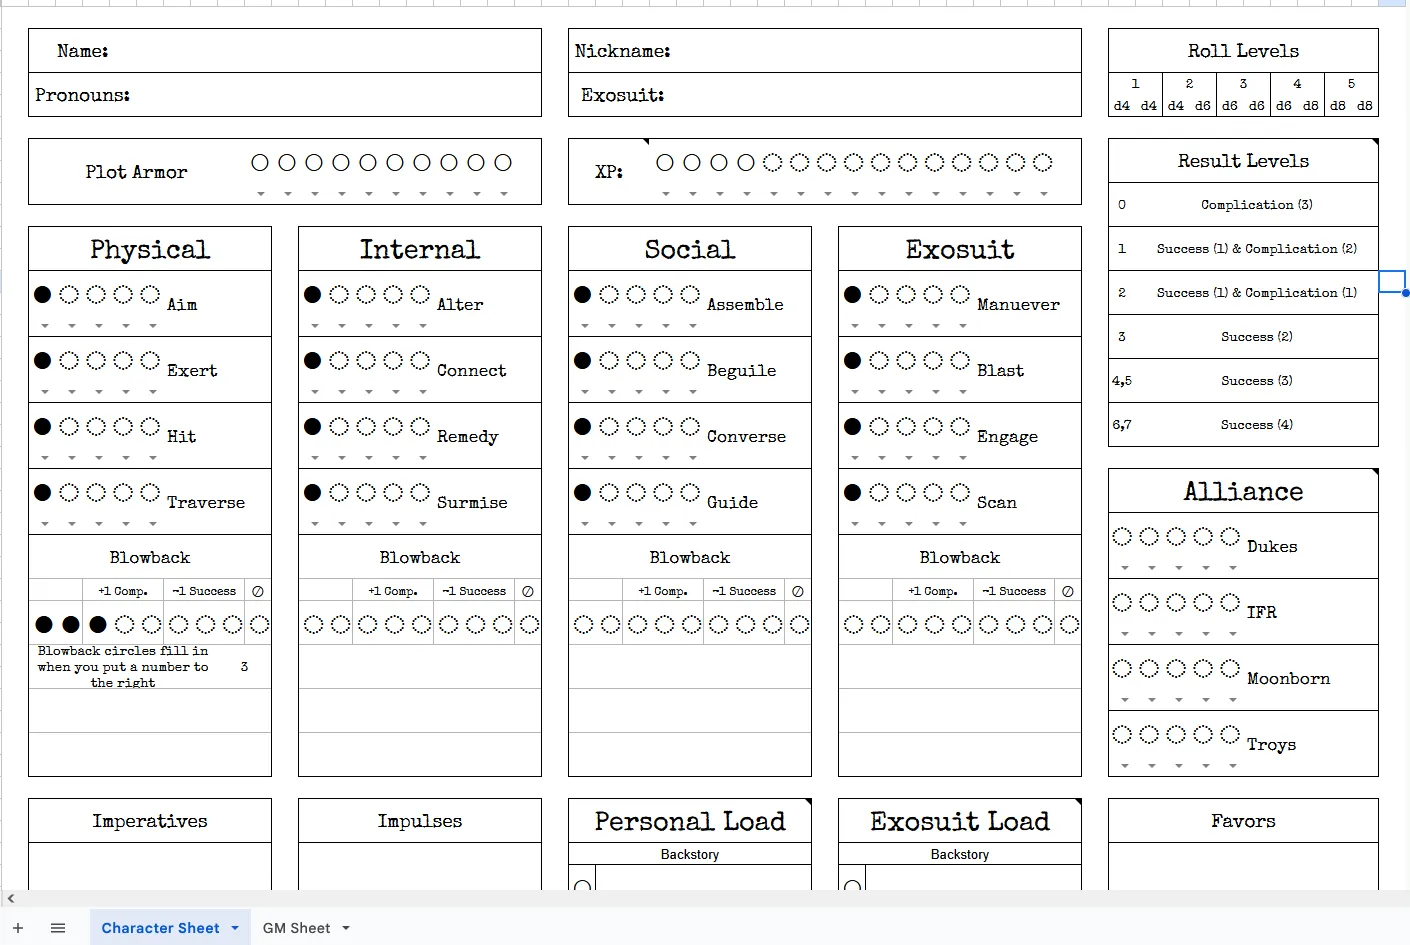Image resolution: width=1410 pixels, height=945 pixels.
Task: Open the All Sheets list icon
Action: 58,928
